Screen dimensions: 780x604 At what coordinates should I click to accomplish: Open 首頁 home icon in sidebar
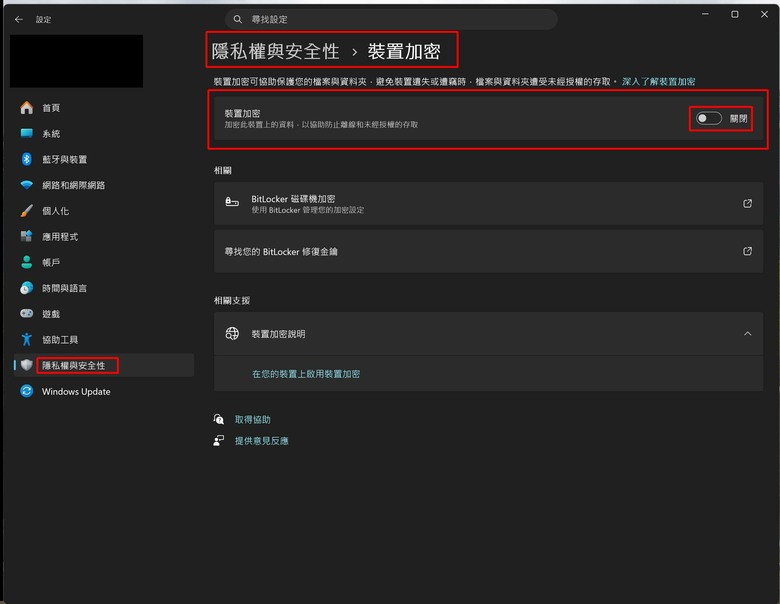pyautogui.click(x=27, y=107)
